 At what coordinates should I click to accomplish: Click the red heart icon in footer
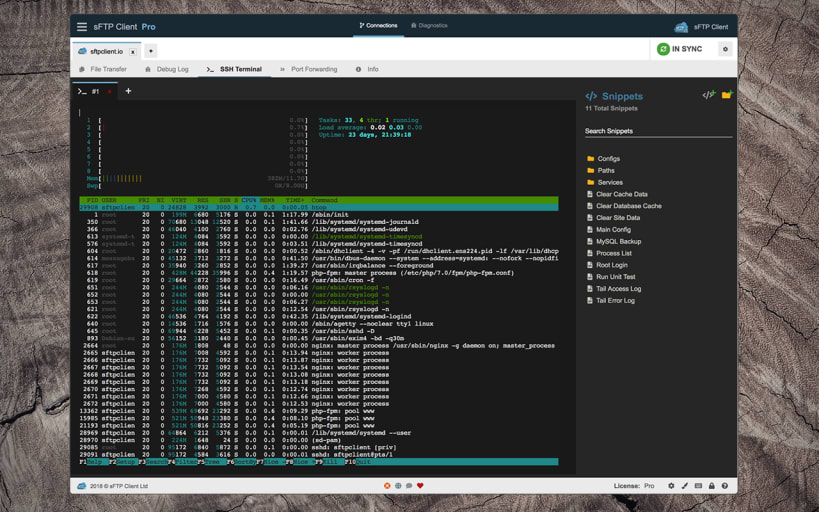pos(420,486)
